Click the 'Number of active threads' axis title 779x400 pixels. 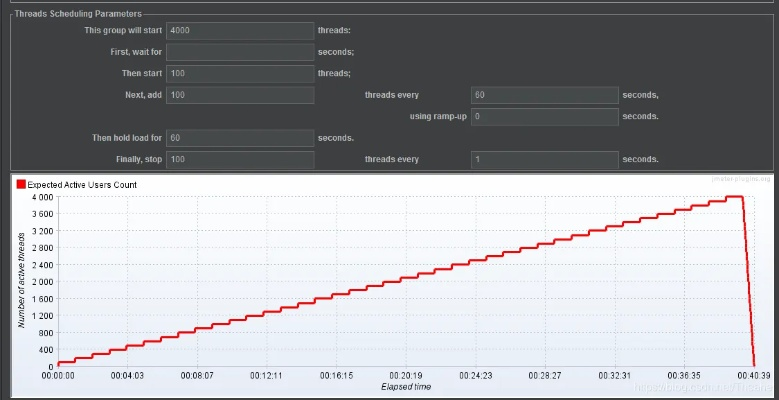[21, 280]
